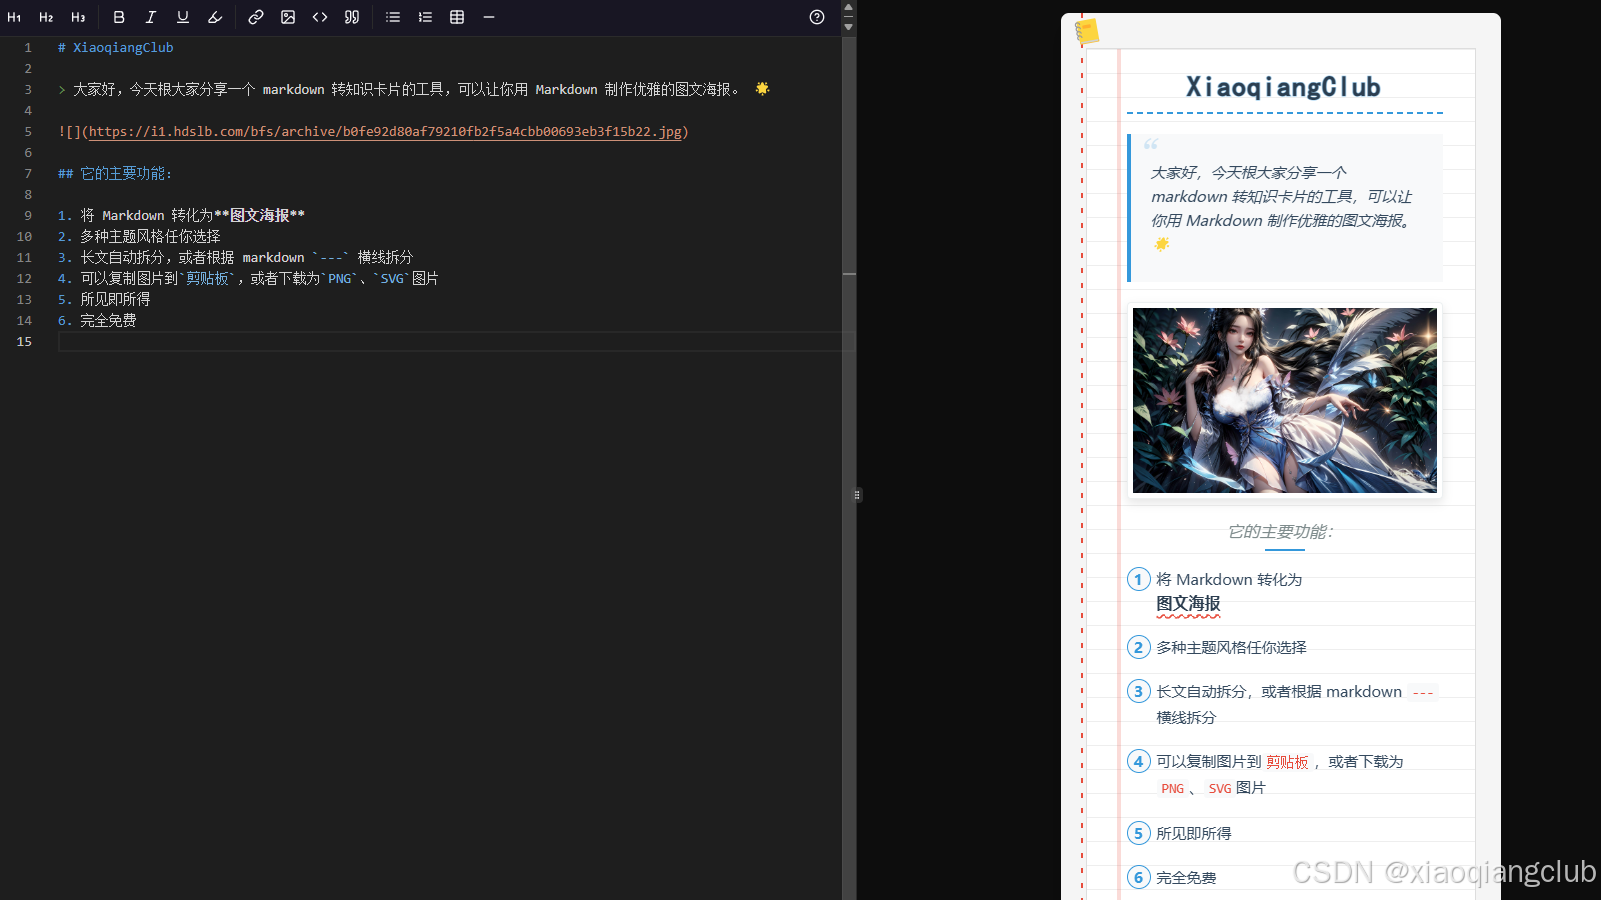This screenshot has height=900, width=1601.
Task: Click the image URL link in line 5
Action: (385, 132)
